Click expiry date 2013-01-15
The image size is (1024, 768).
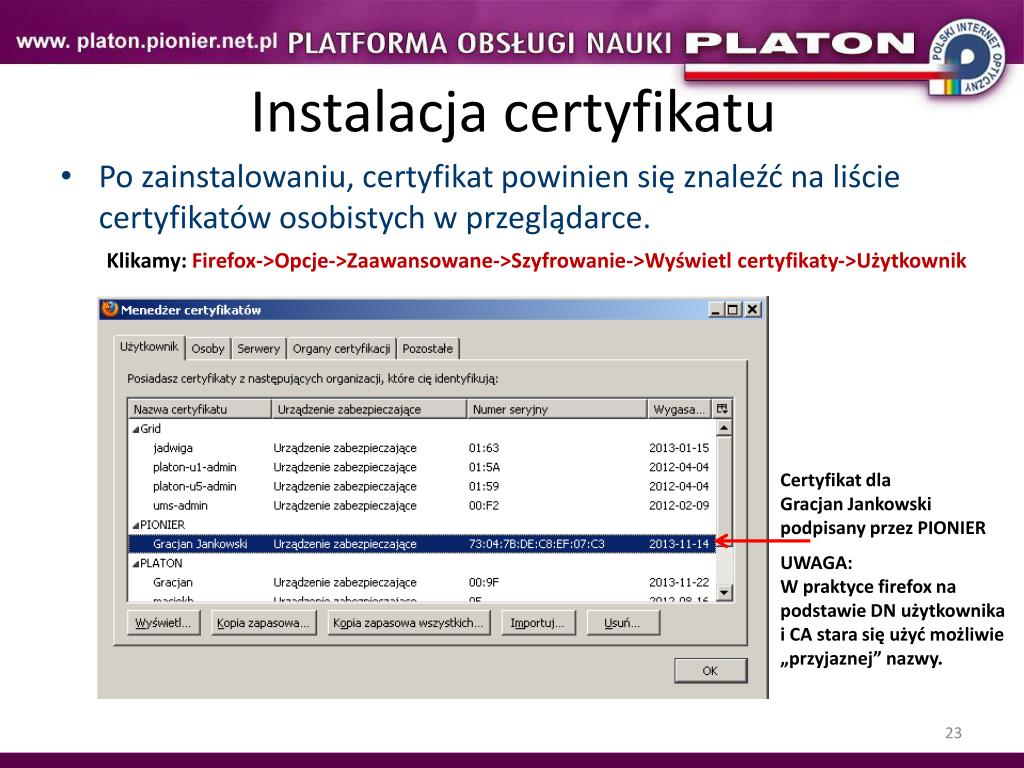(x=679, y=448)
